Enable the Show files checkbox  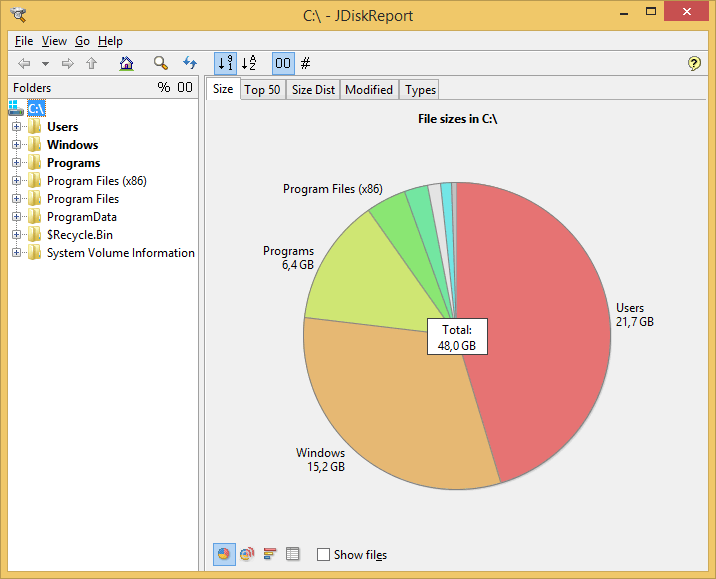click(323, 554)
